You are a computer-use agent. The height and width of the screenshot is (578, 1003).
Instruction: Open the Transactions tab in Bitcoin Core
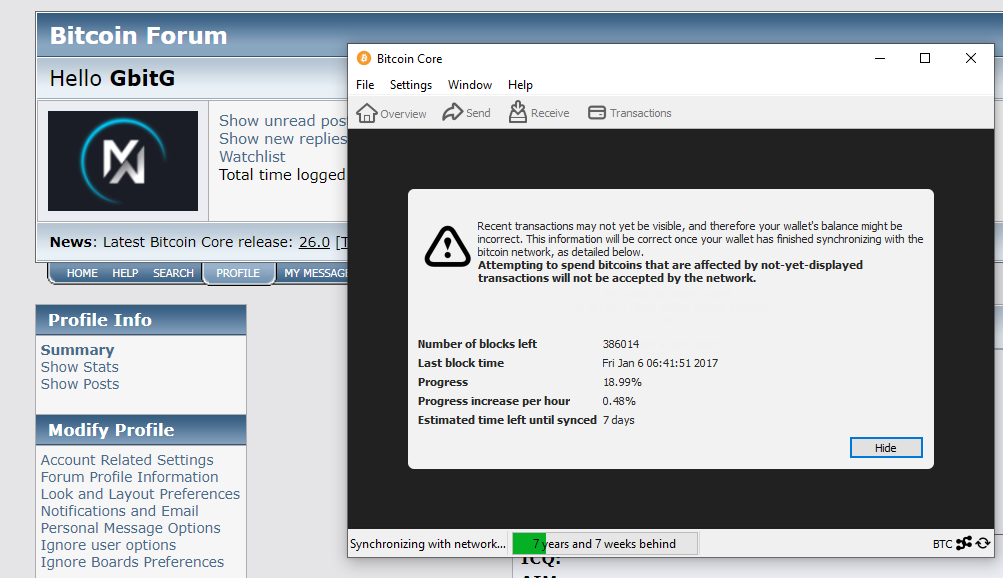point(629,113)
